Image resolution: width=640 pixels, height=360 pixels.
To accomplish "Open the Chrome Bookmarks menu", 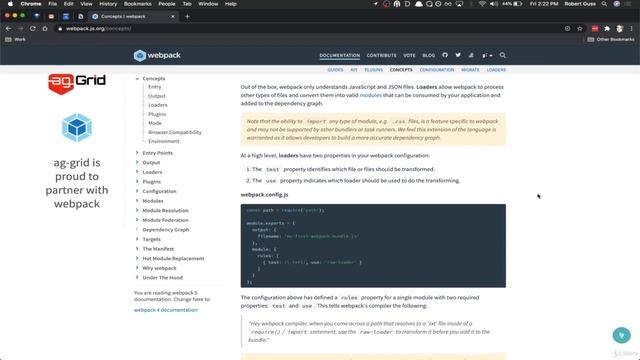I will point(138,4).
